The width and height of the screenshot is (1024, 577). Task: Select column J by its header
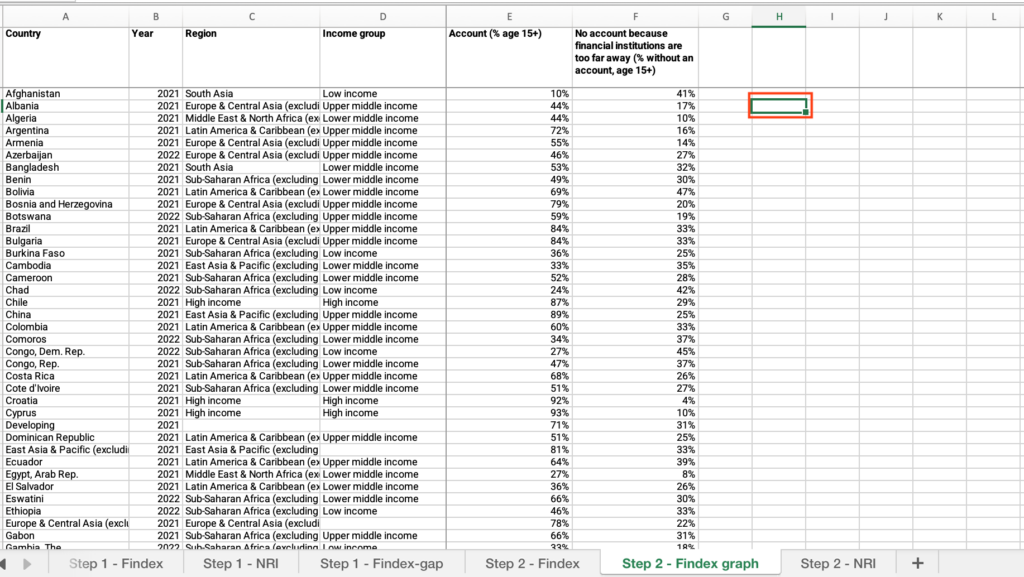coord(886,17)
